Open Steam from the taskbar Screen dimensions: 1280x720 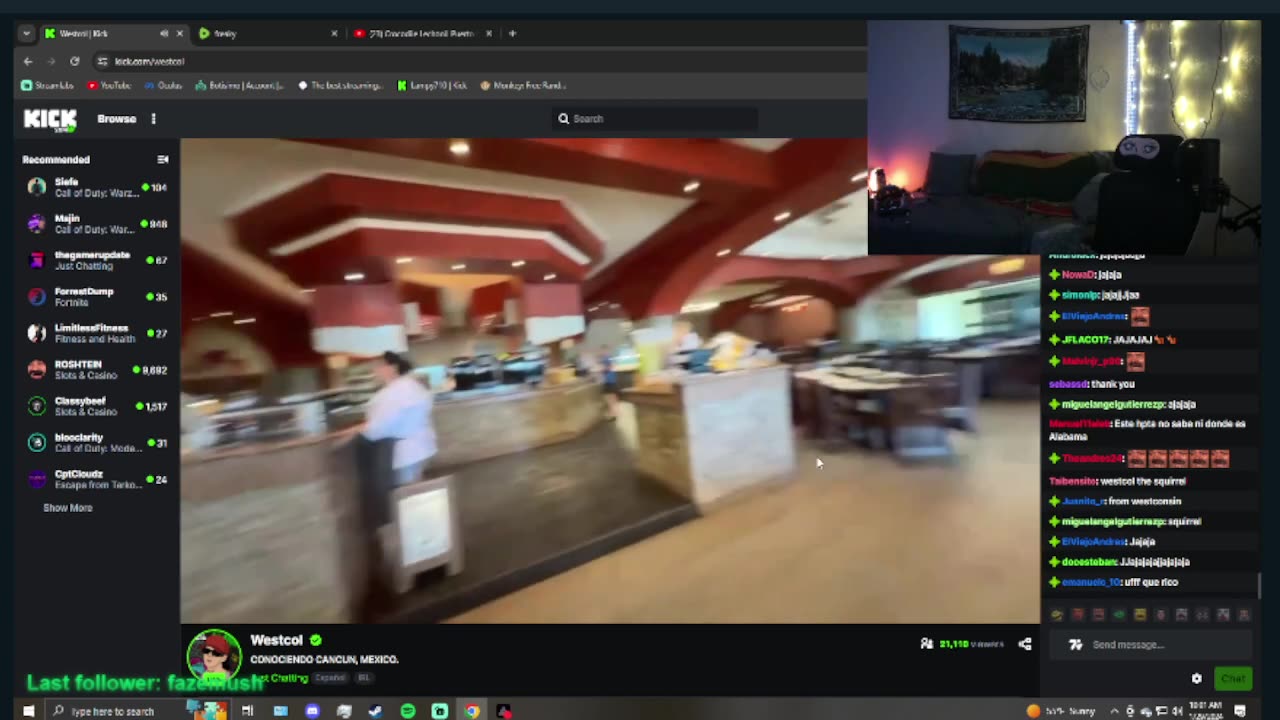point(376,711)
